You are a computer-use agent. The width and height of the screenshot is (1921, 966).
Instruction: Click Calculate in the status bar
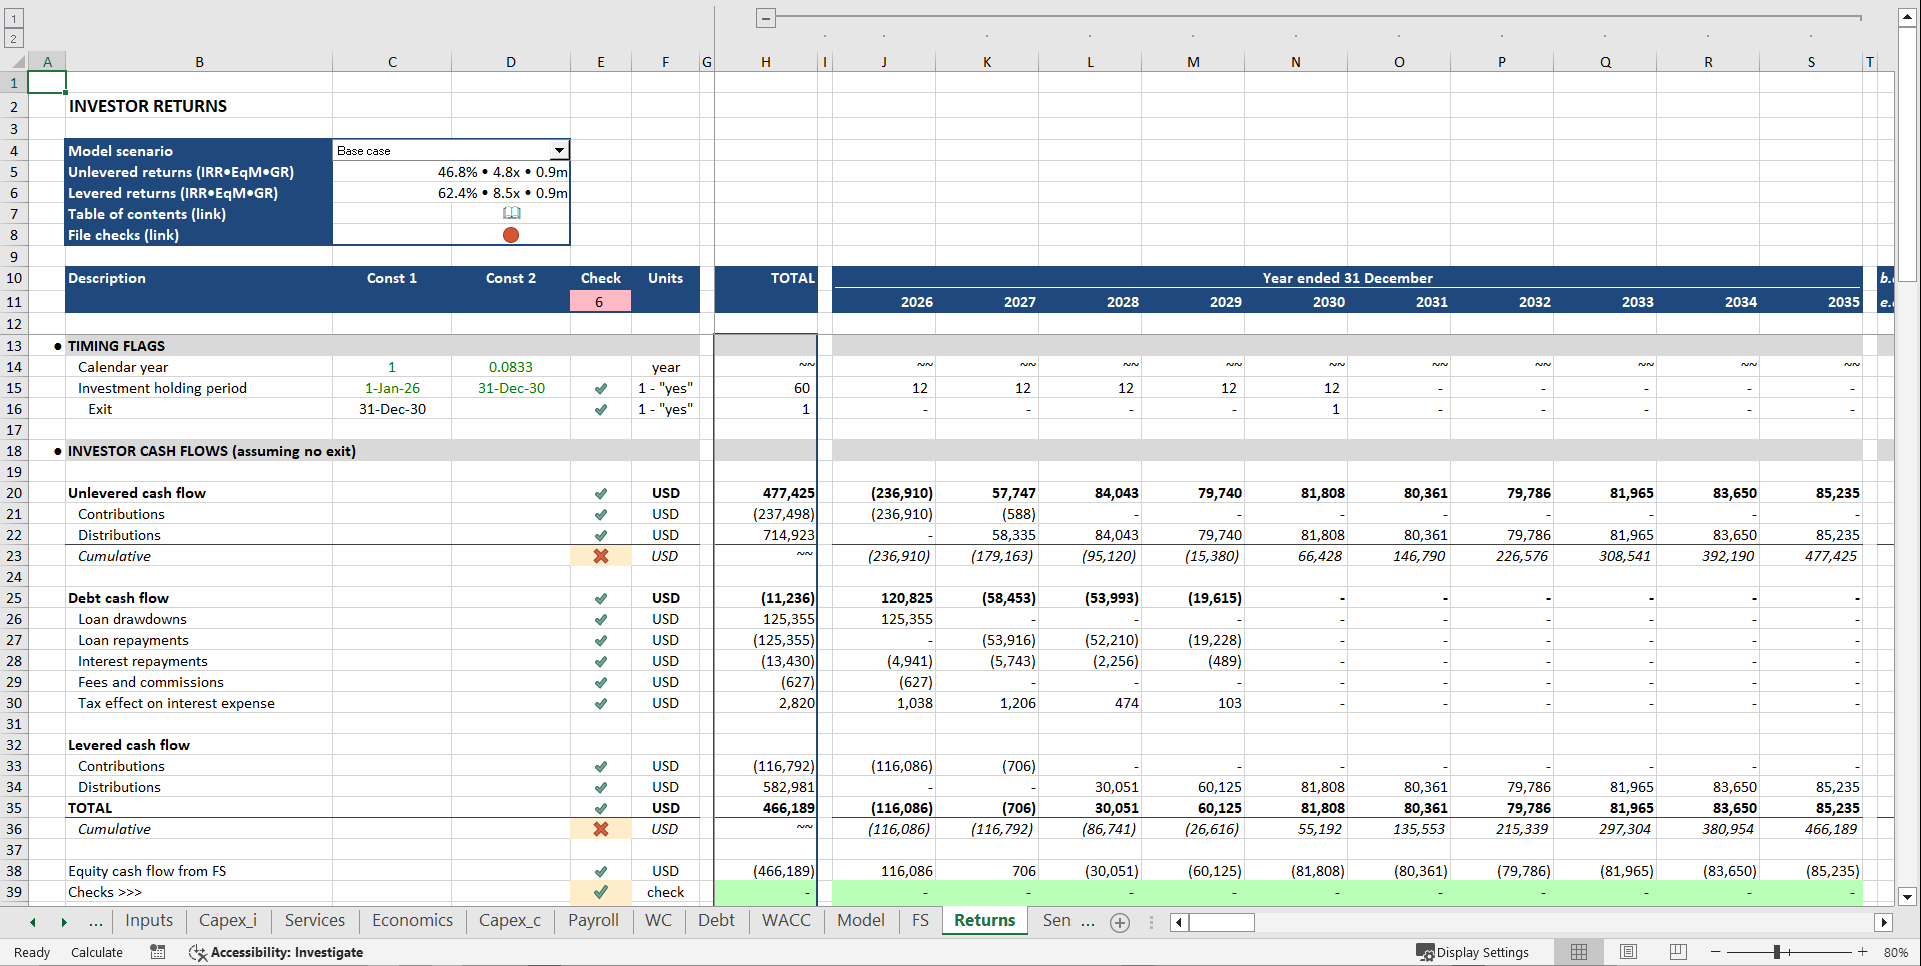click(x=96, y=952)
